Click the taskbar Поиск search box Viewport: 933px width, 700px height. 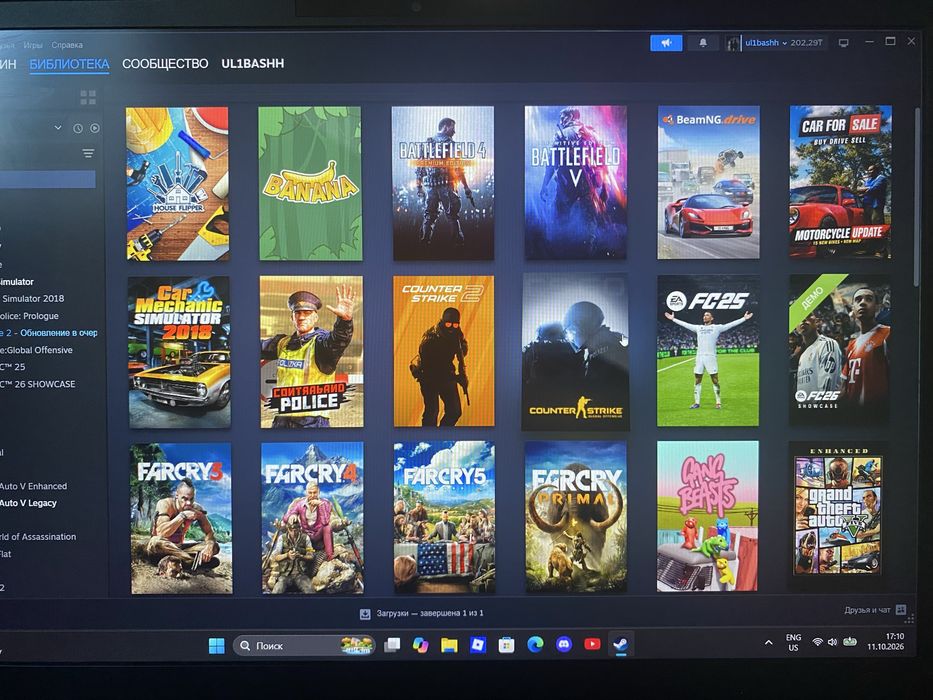304,645
